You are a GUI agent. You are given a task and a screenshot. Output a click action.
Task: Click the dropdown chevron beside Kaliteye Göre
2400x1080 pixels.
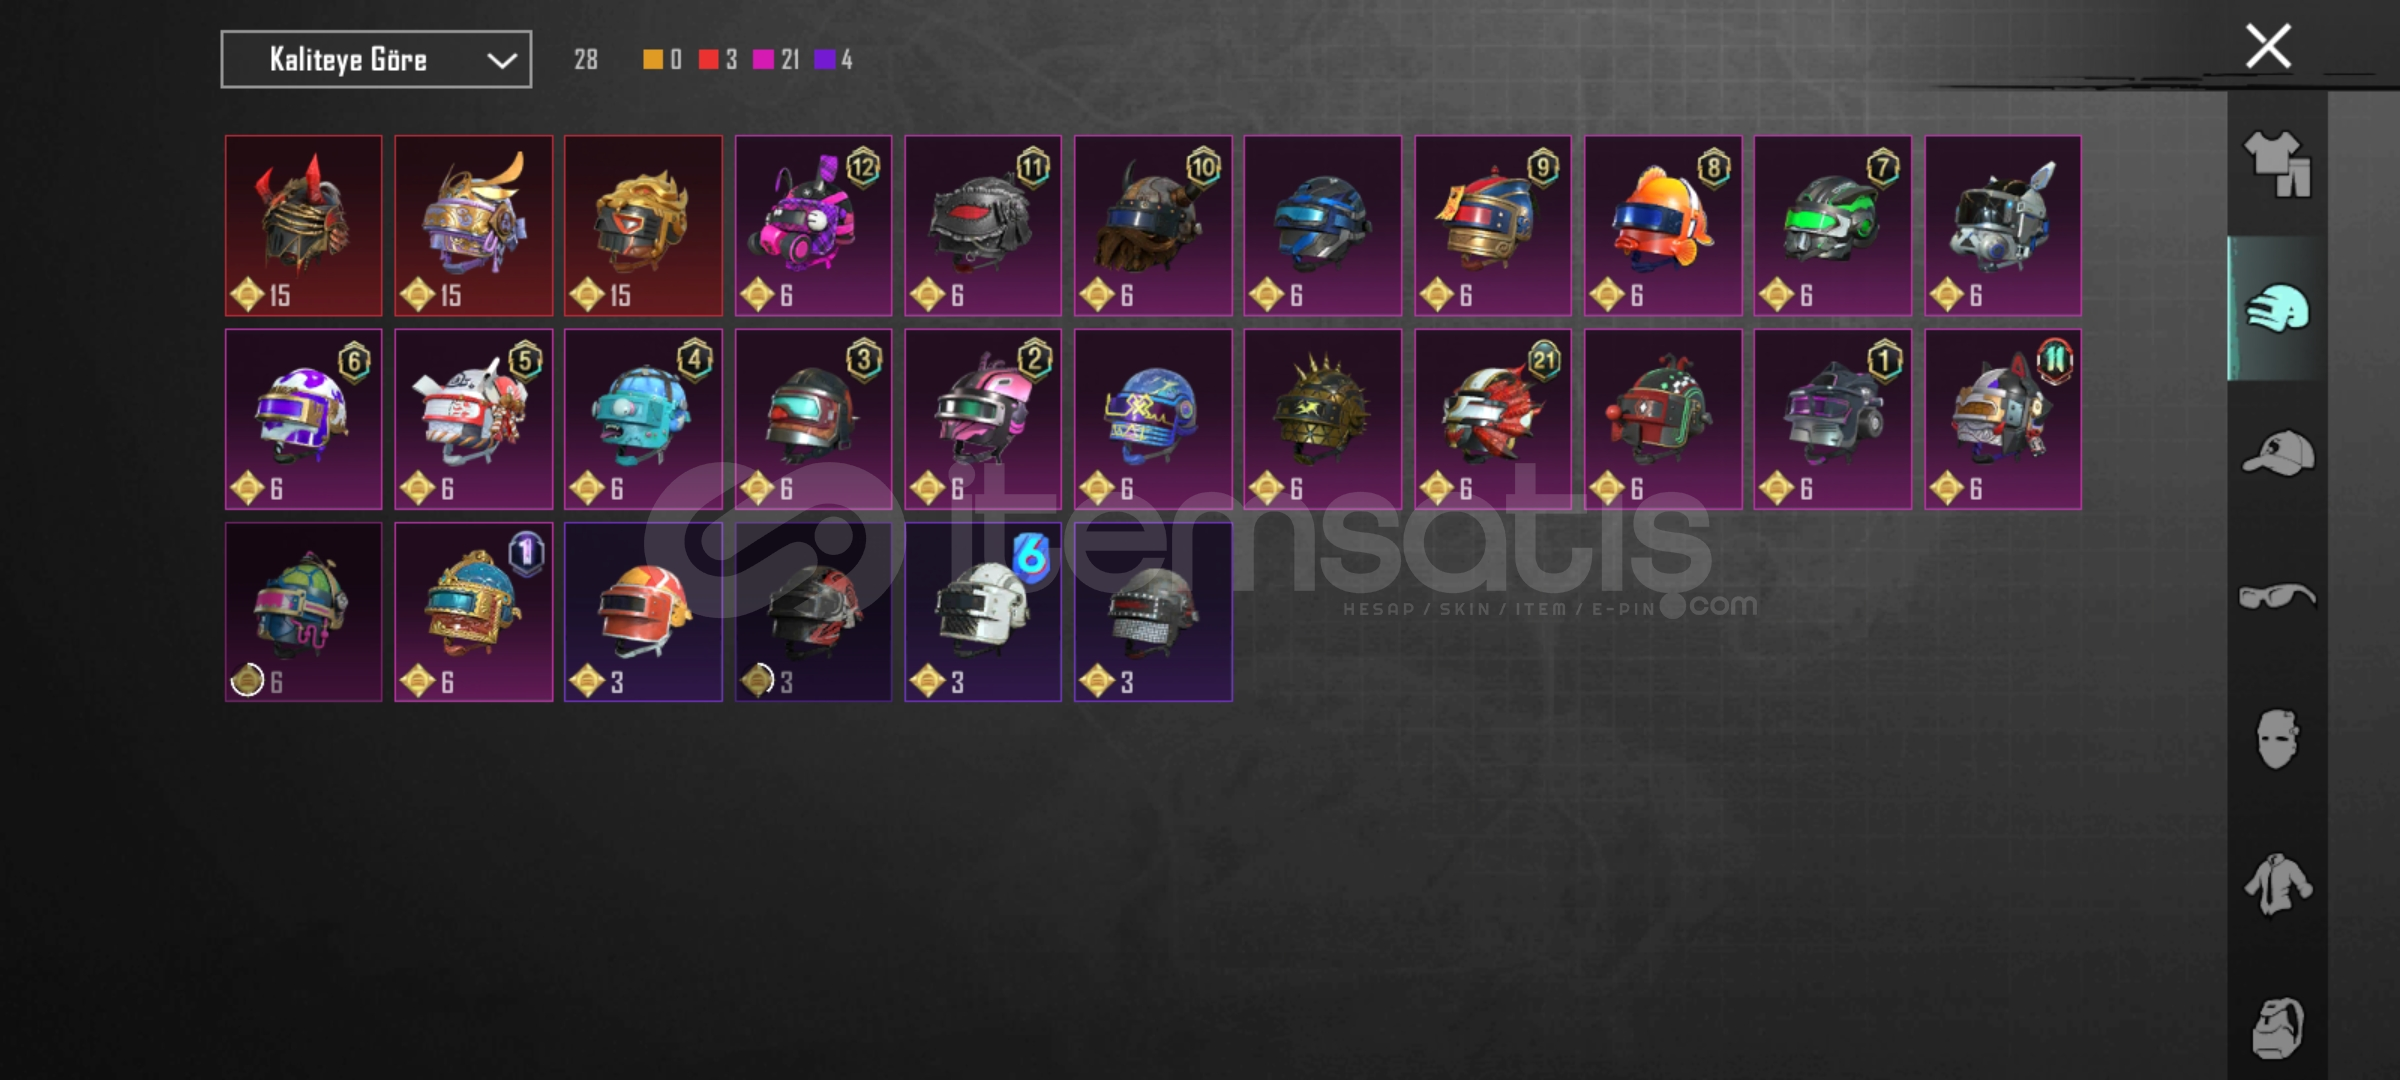pyautogui.click(x=501, y=61)
